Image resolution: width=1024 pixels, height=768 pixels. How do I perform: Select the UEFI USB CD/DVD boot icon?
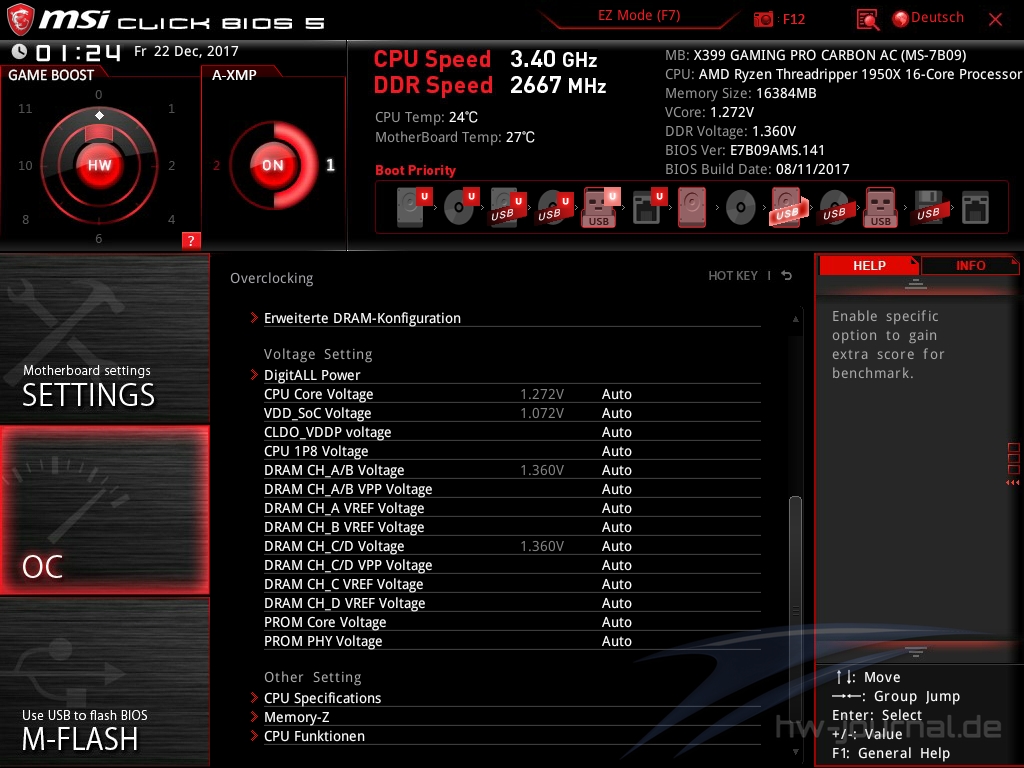[x=554, y=207]
